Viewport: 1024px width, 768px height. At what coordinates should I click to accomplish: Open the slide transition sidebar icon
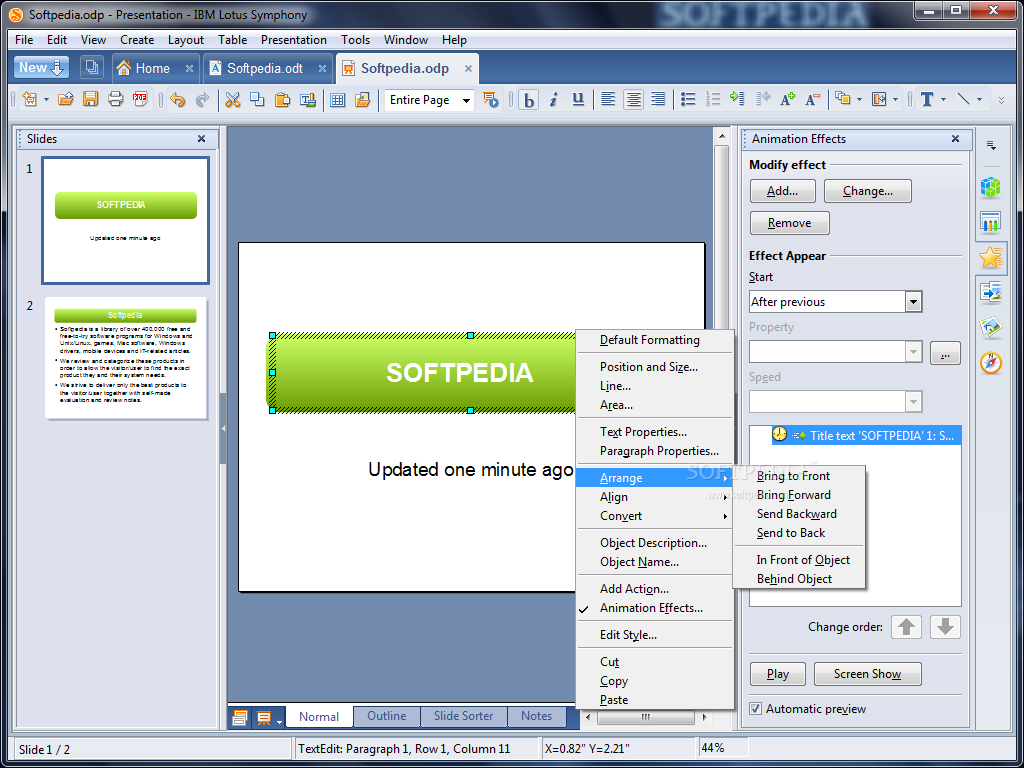coord(991,292)
